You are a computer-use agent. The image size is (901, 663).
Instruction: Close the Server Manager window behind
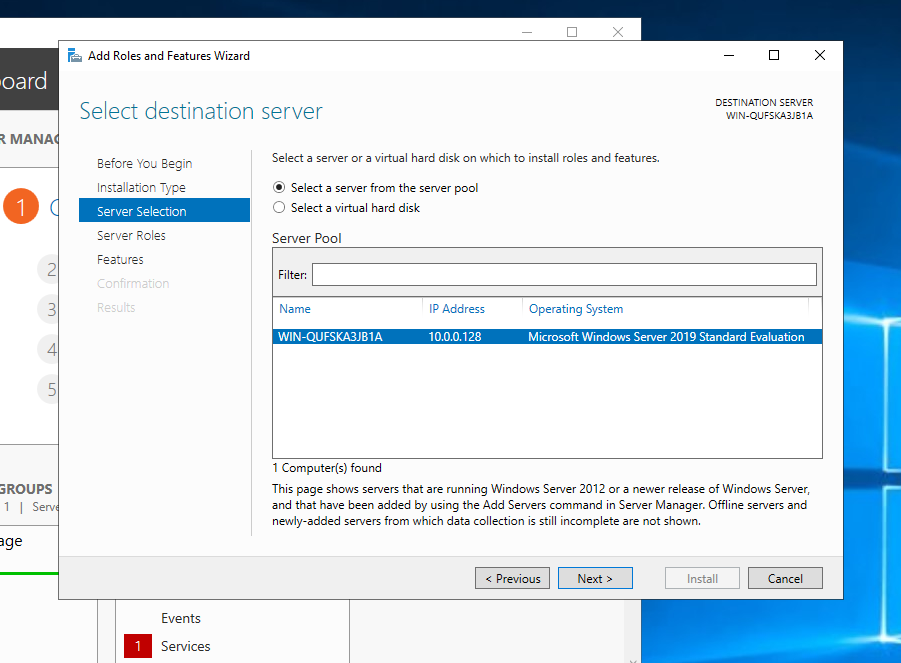point(618,32)
